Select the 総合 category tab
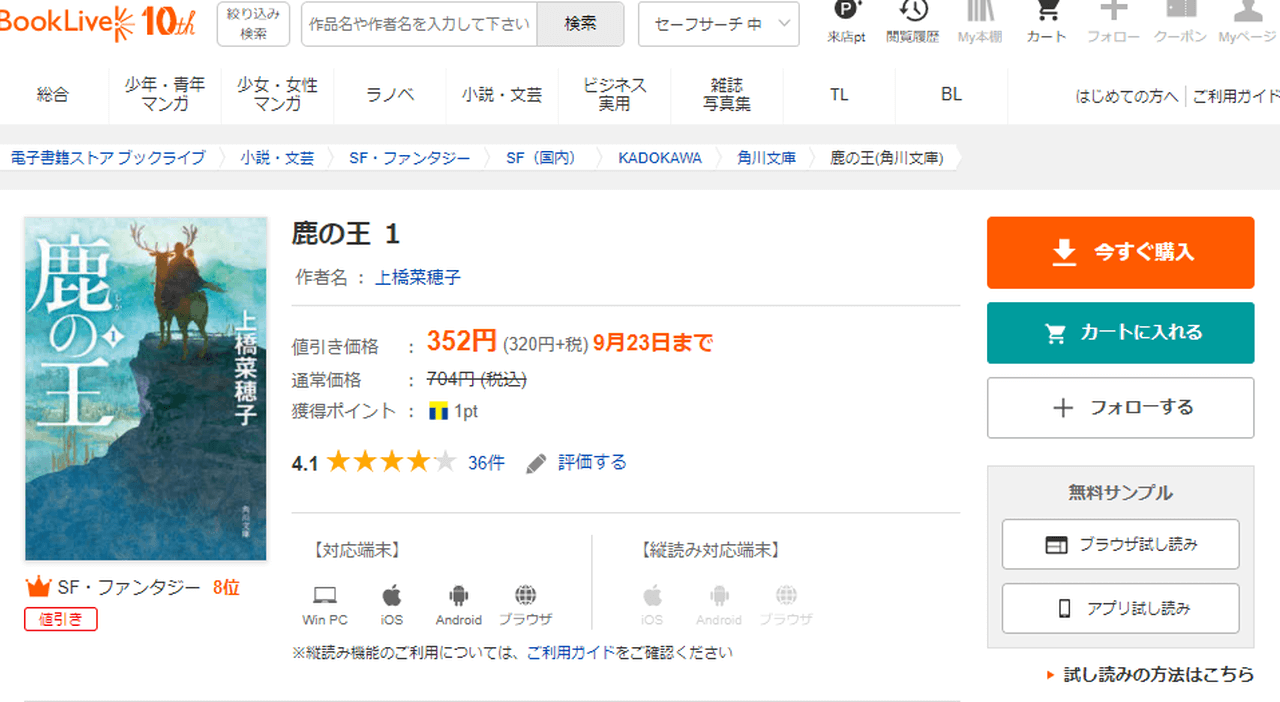Viewport: 1280px width, 702px height. pyautogui.click(x=53, y=95)
